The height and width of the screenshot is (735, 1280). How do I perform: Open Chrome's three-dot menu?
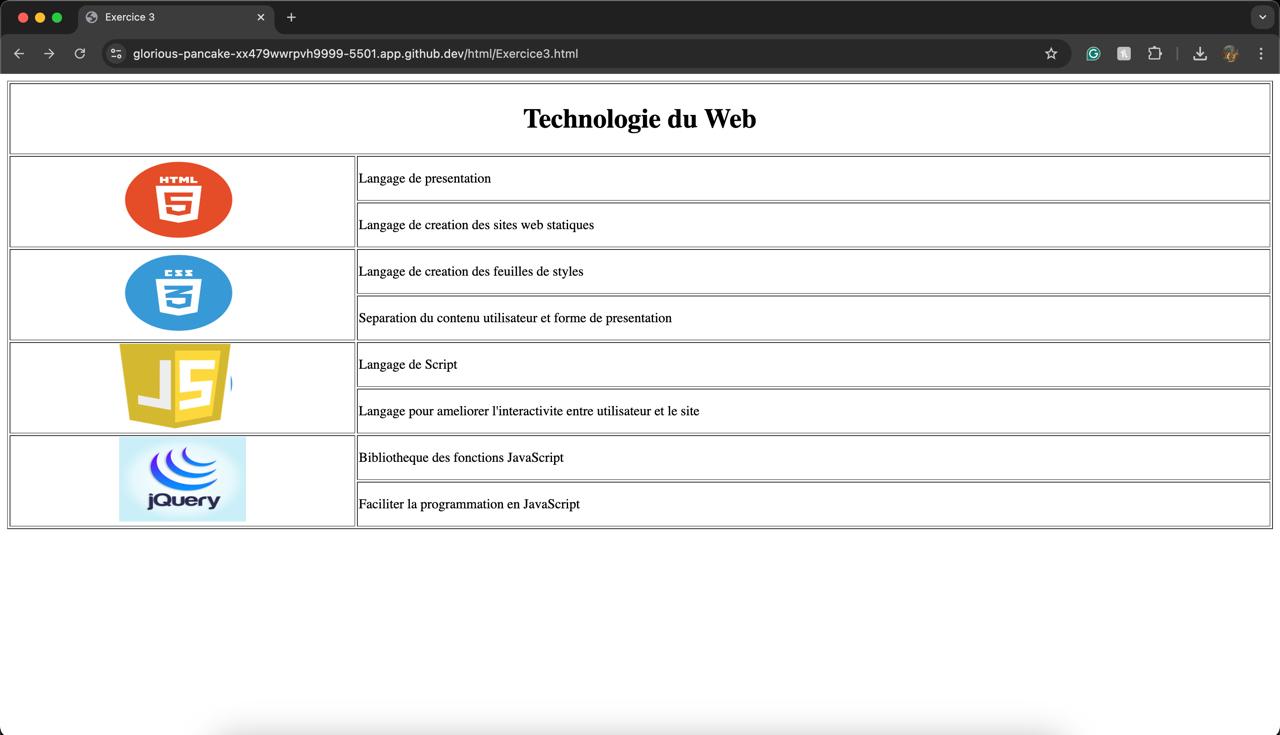(1261, 54)
